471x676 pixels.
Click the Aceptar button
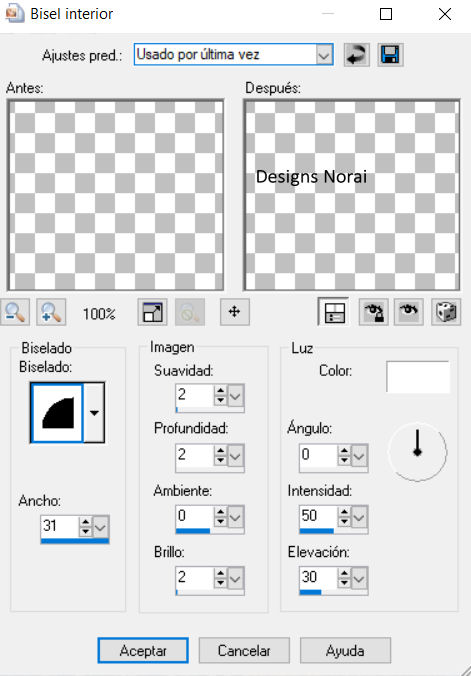click(x=143, y=650)
